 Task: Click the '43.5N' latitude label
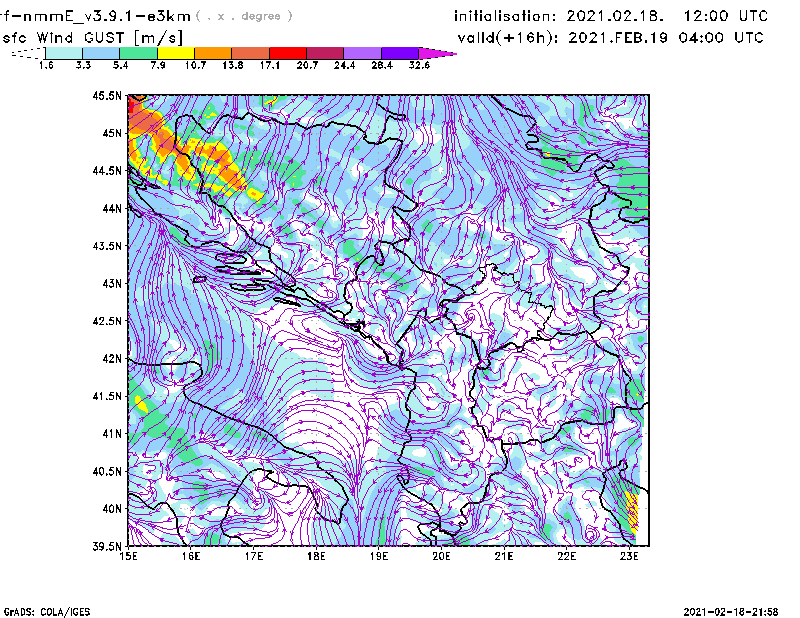(107, 245)
